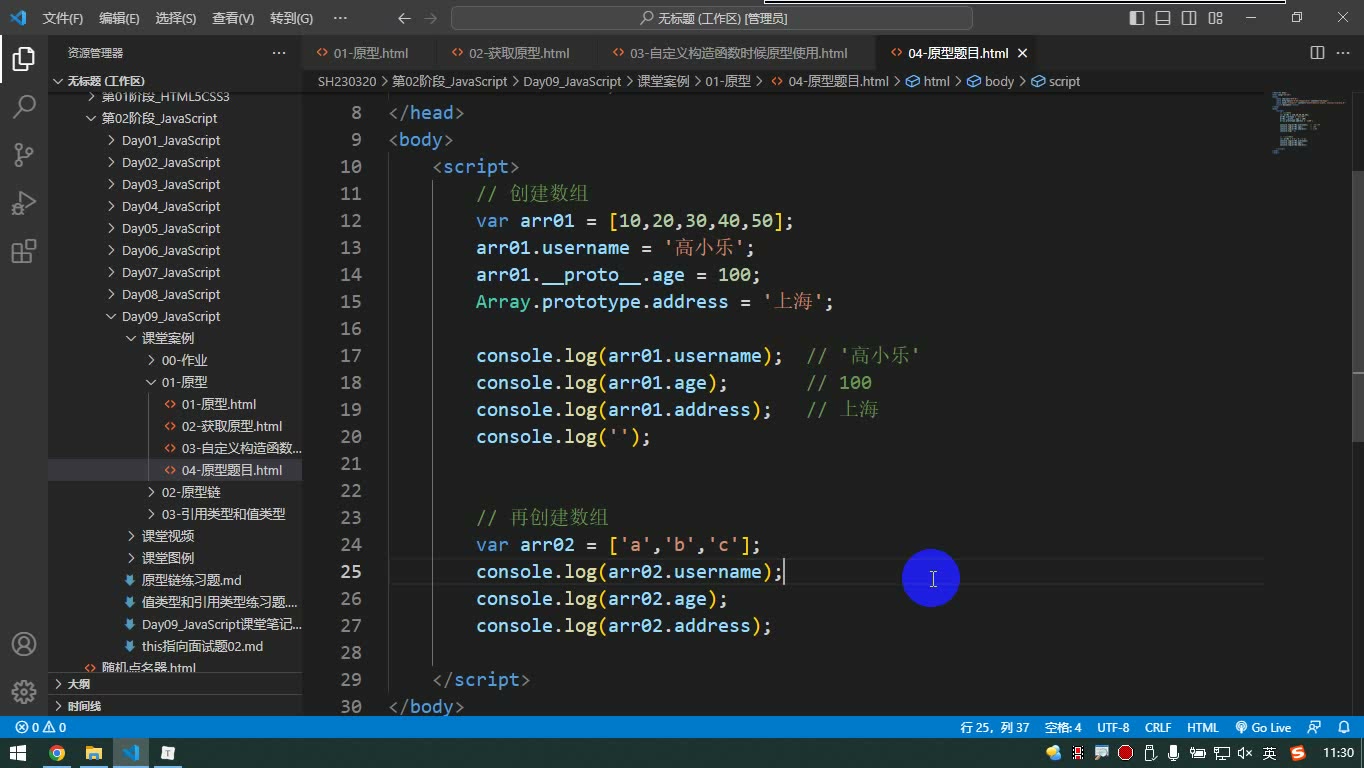Open the Manage gear menu

[24, 692]
